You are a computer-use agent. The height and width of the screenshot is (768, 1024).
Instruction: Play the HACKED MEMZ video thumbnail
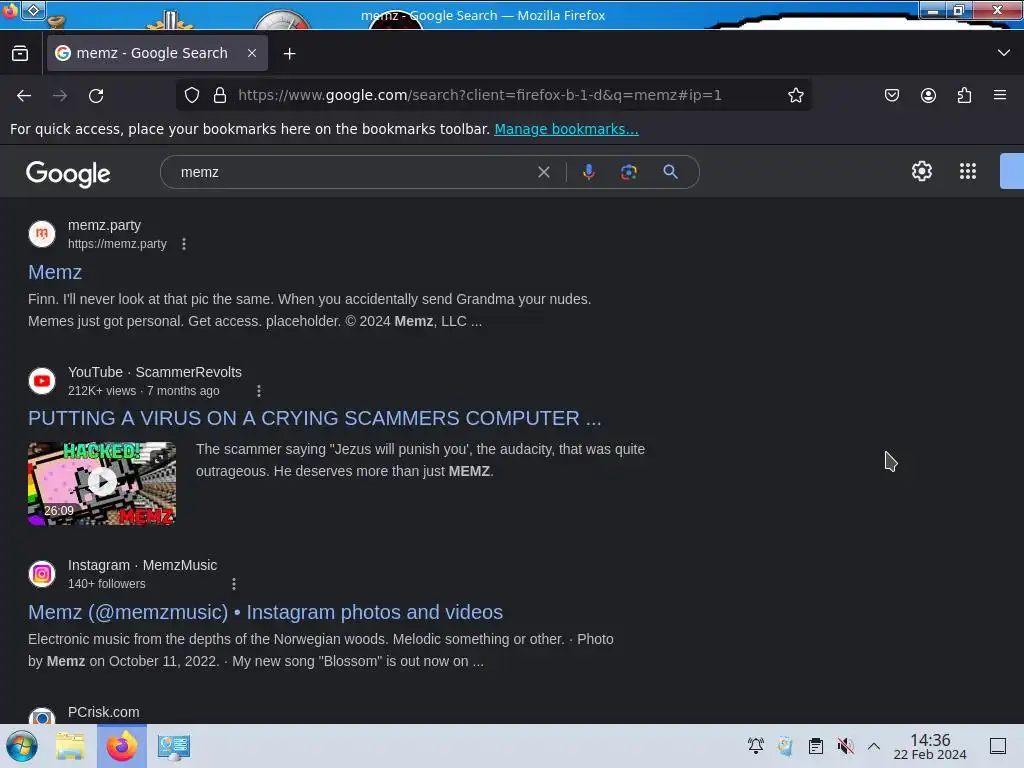(102, 483)
